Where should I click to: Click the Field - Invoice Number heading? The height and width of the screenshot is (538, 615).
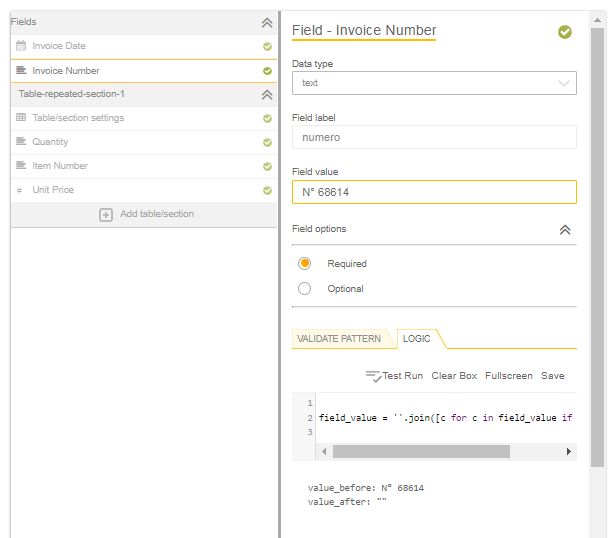(x=364, y=31)
